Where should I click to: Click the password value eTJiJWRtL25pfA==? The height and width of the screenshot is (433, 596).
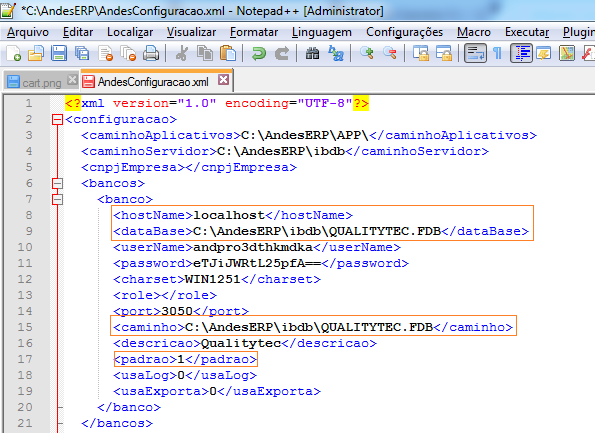click(257, 263)
